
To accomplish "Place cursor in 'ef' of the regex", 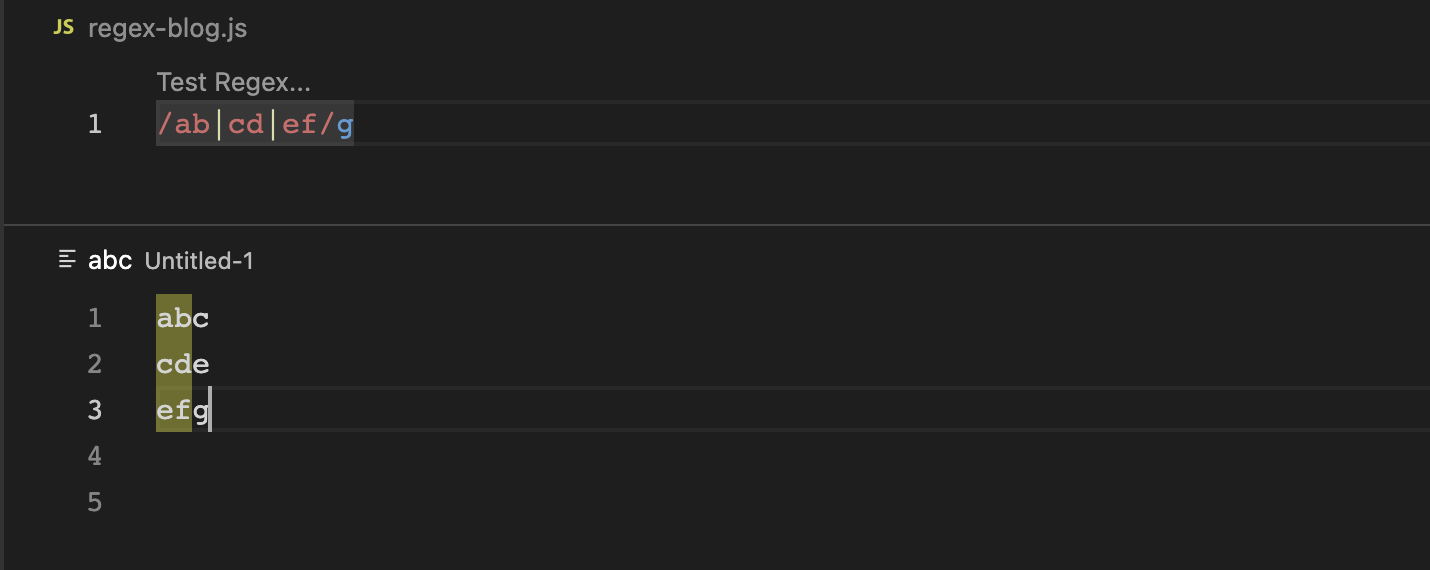I will pyautogui.click(x=300, y=125).
